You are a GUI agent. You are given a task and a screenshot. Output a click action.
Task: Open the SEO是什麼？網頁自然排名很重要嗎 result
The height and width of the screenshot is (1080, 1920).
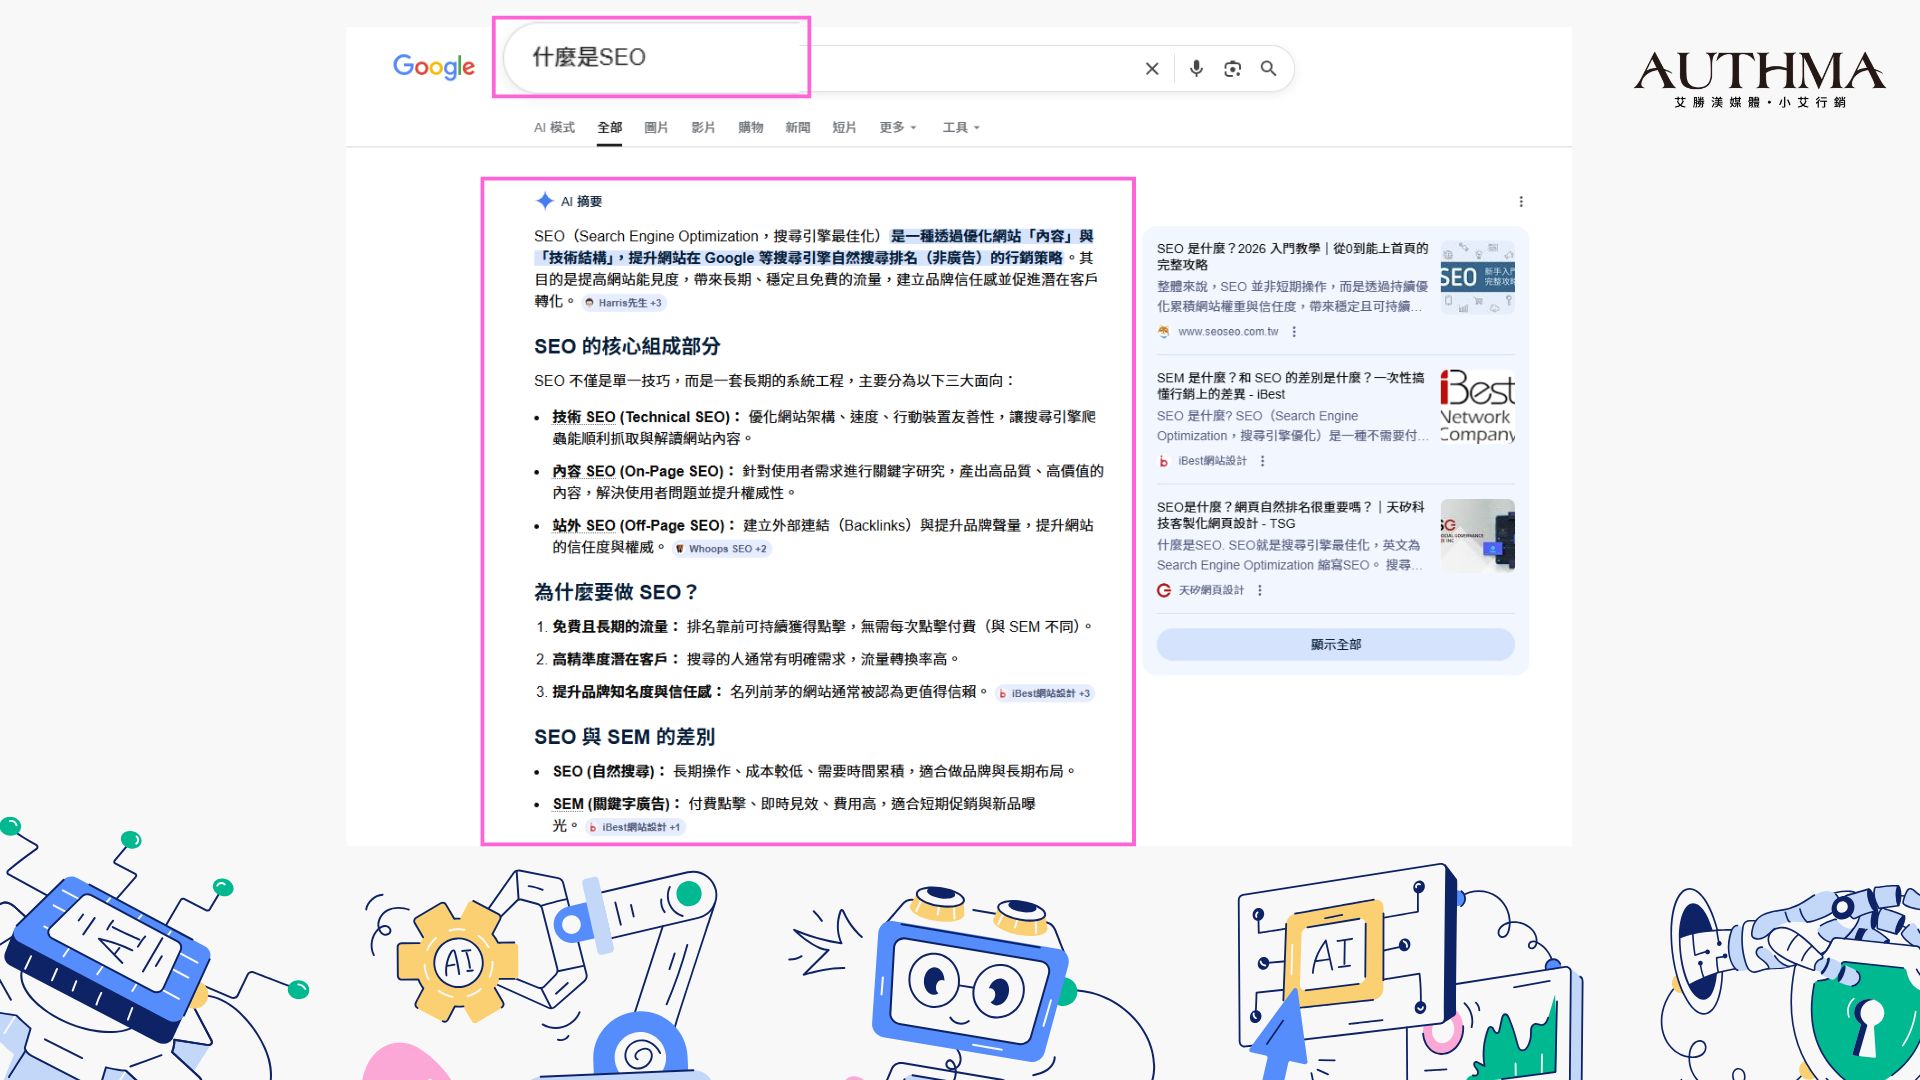pos(1291,515)
